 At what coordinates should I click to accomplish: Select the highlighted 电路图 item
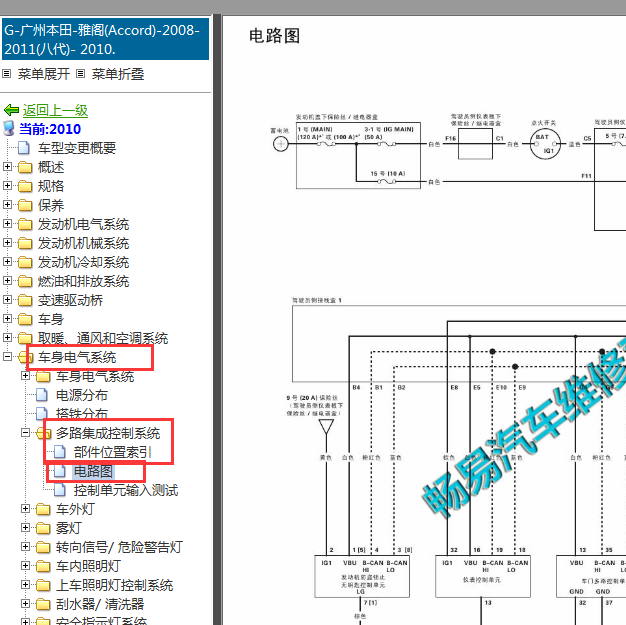pyautogui.click(x=93, y=471)
